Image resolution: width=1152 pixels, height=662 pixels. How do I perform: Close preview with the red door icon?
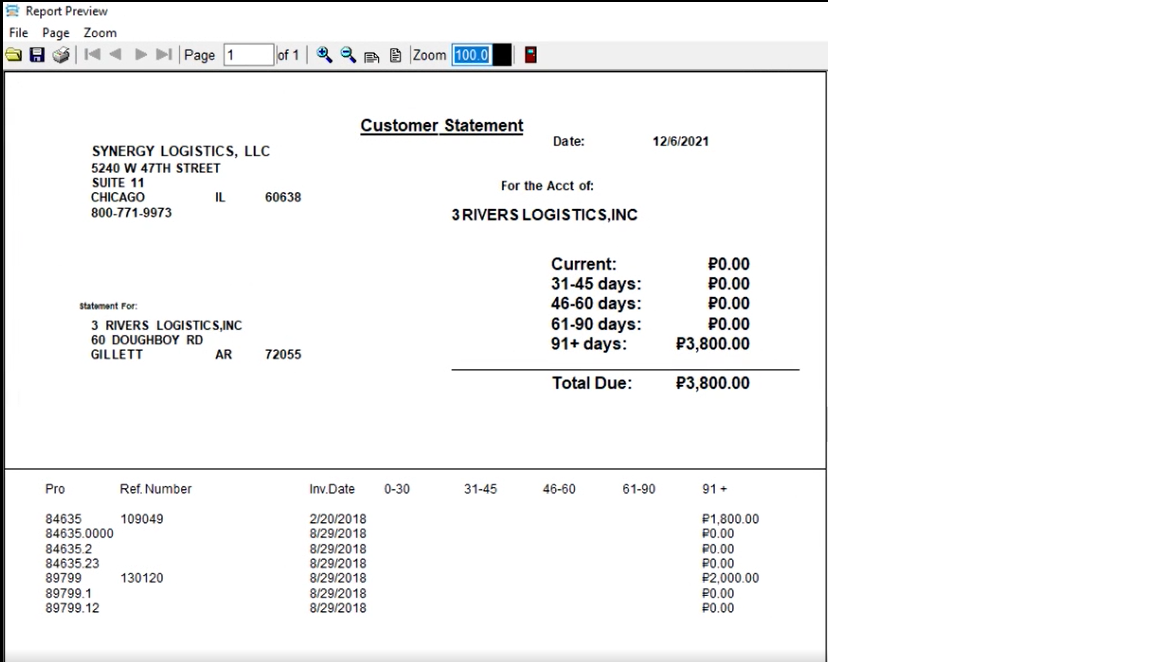[530, 55]
